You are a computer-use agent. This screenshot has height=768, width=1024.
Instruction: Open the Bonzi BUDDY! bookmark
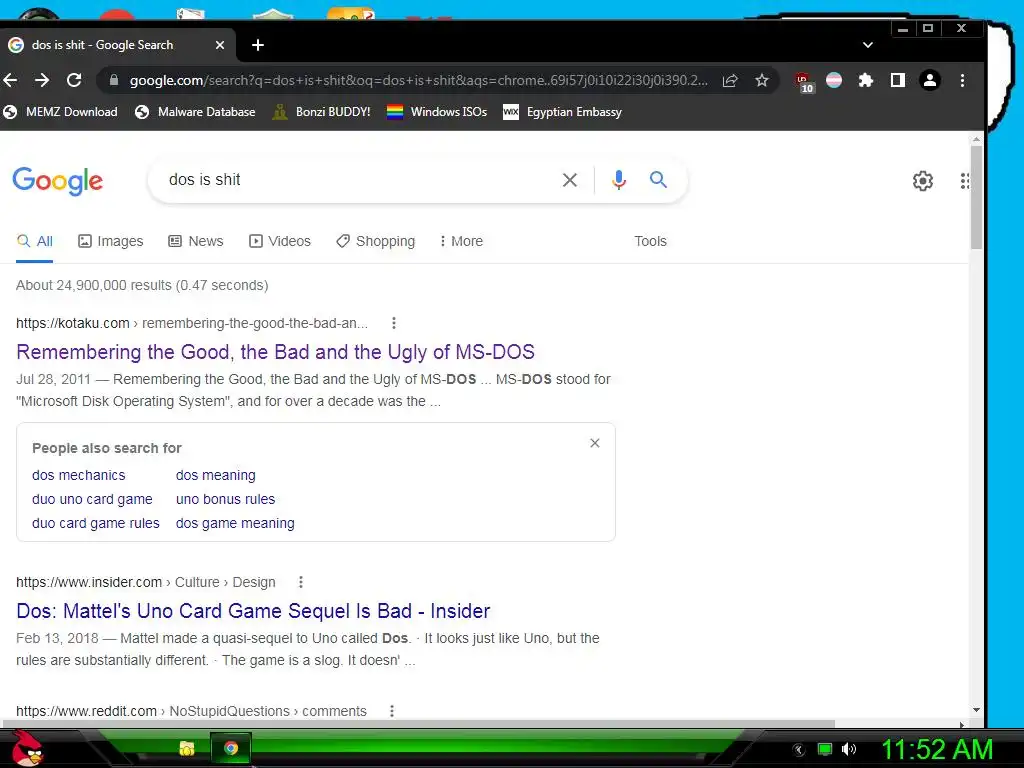(x=321, y=112)
